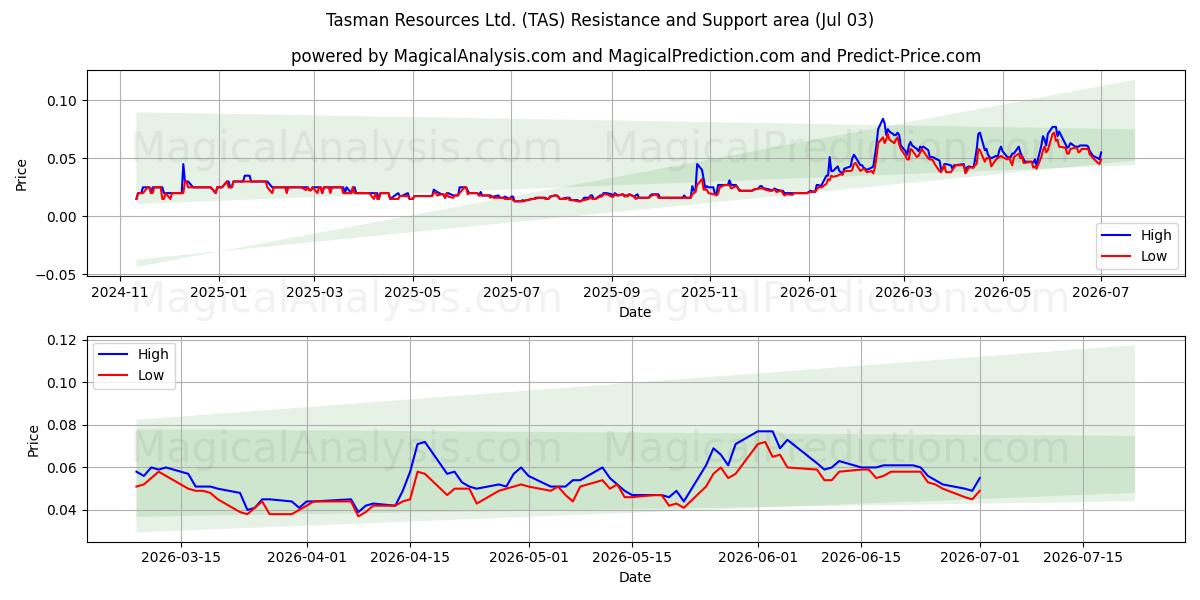Screen dimensions: 1200x600
Task: Click the mid-April 2026 high peak in bottom chart
Action: pos(424,441)
